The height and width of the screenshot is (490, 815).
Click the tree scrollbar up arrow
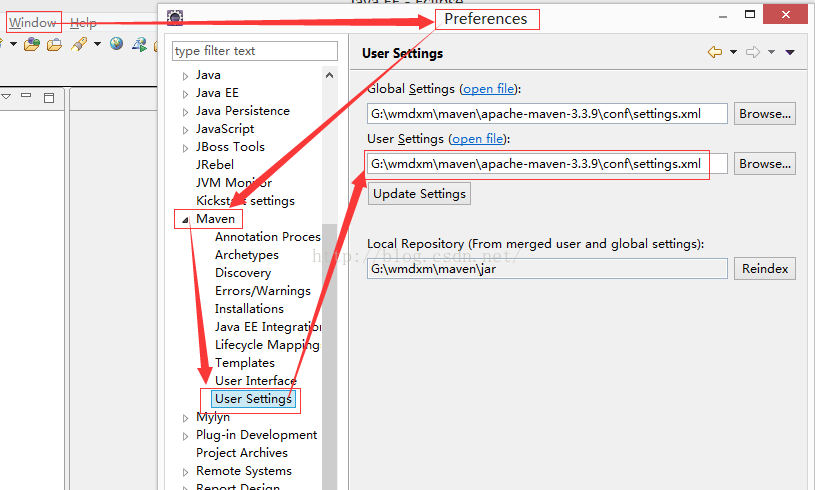point(329,75)
